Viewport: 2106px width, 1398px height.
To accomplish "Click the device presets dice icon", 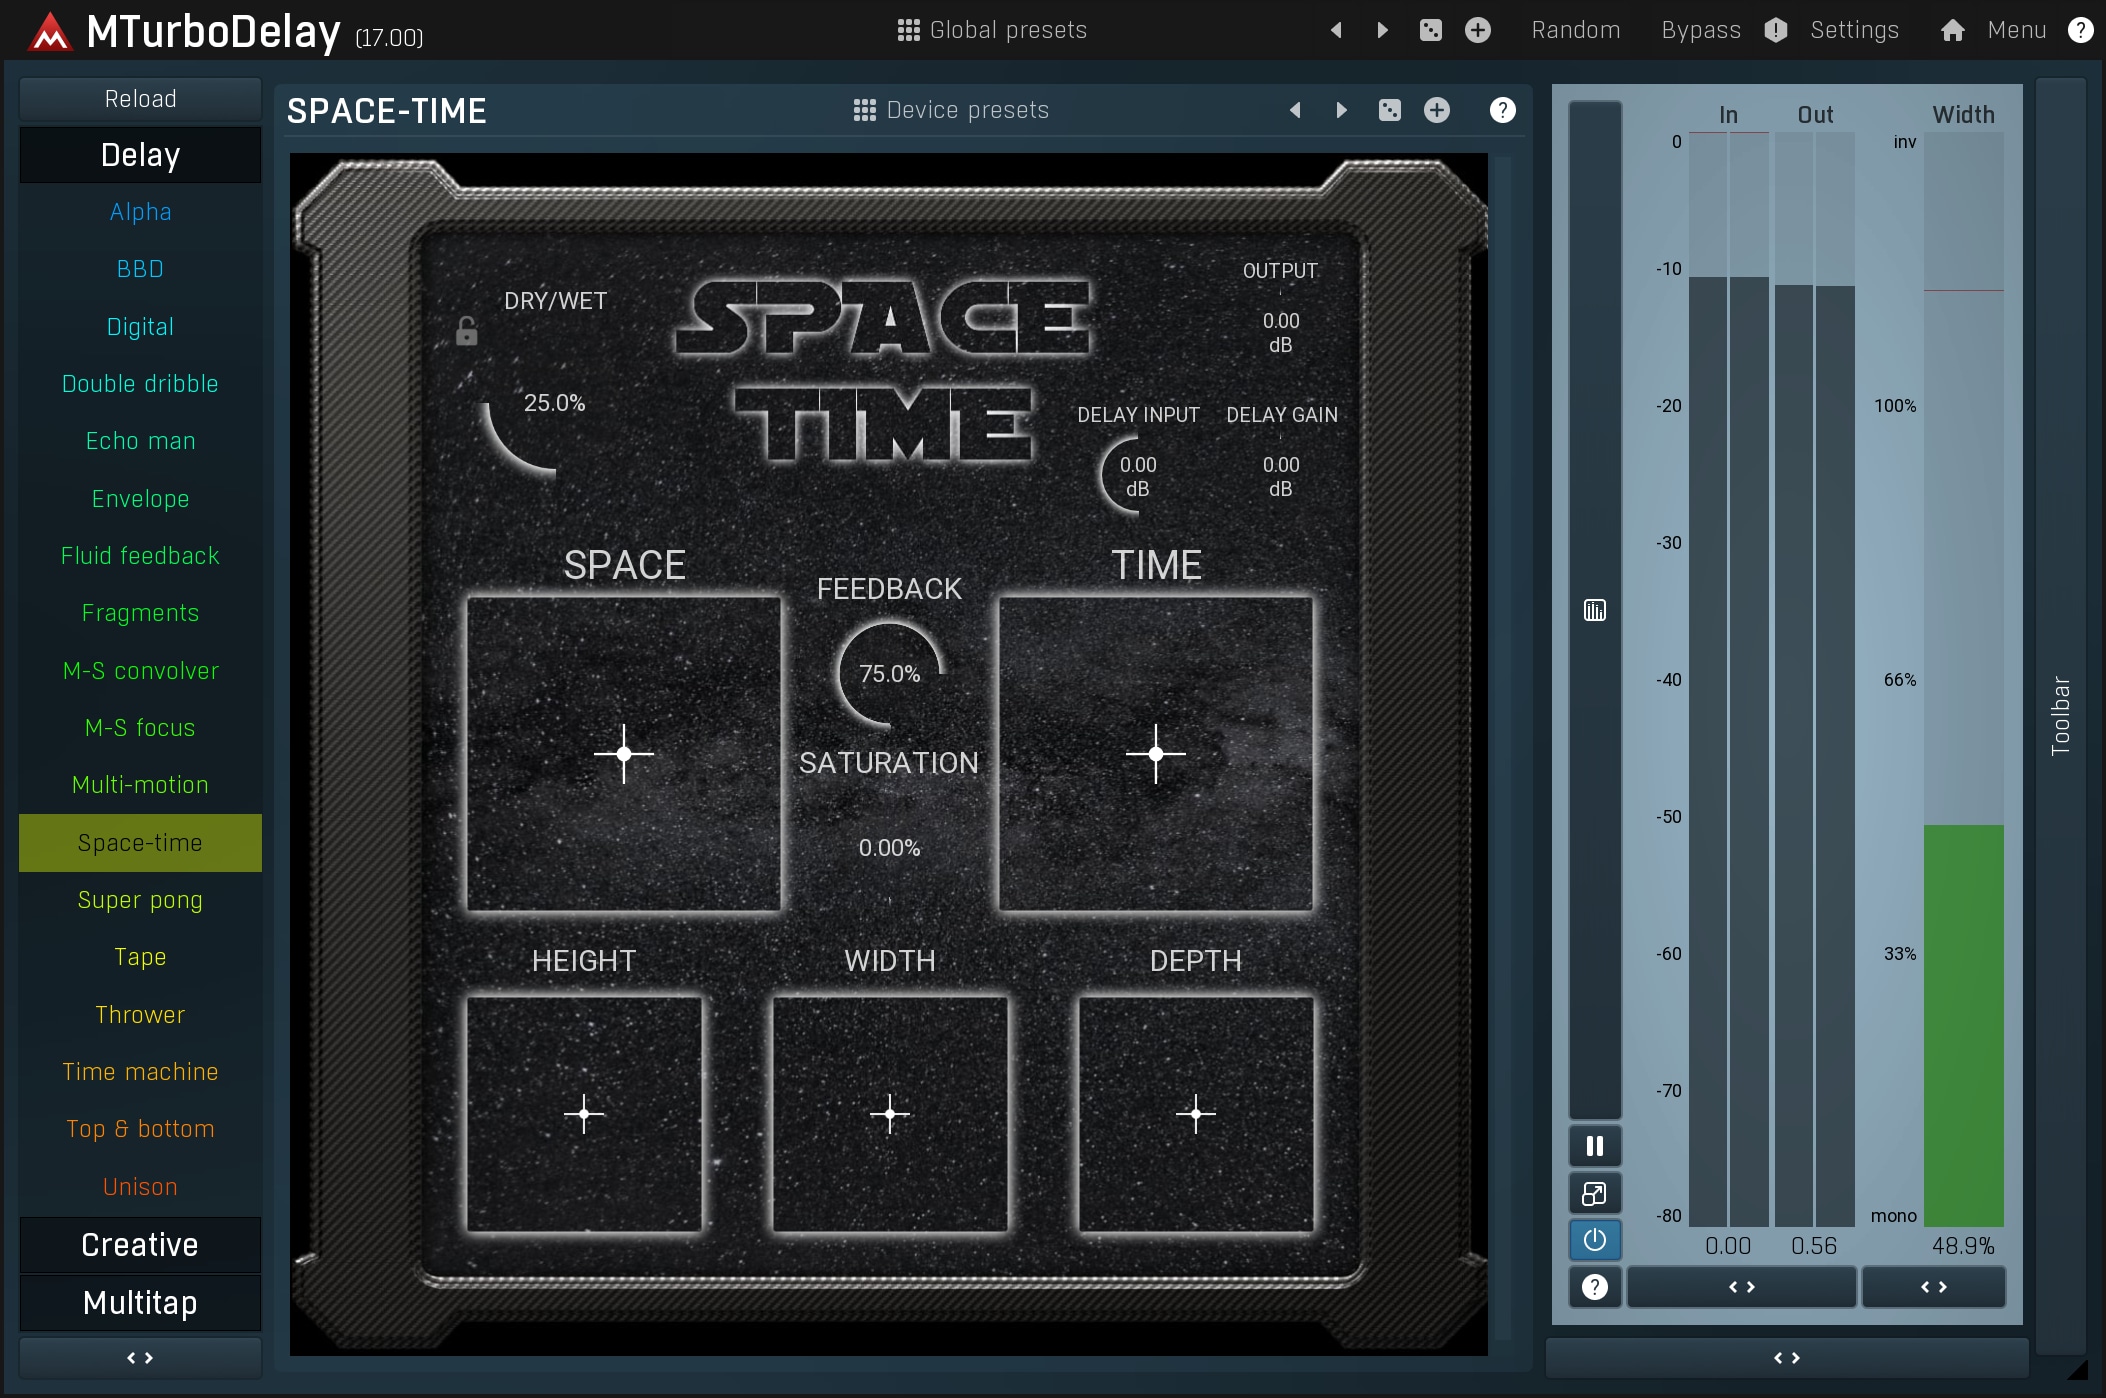I will coord(1390,110).
